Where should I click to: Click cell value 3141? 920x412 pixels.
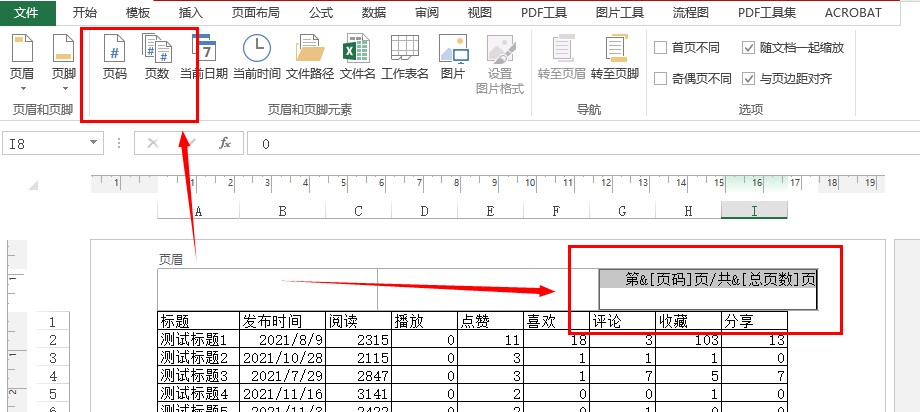(358, 393)
